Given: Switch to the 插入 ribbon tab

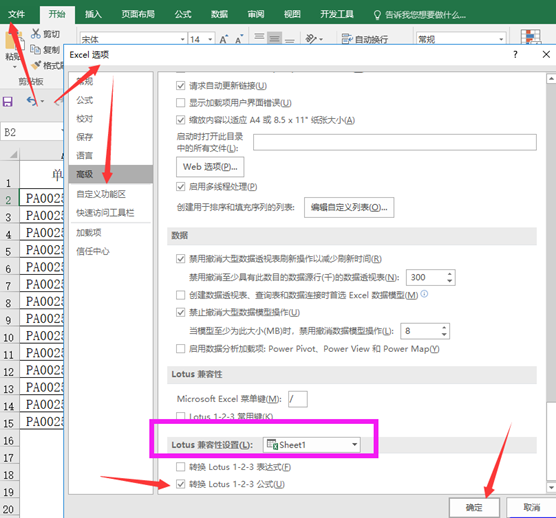Looking at the screenshot, I should 93,14.
